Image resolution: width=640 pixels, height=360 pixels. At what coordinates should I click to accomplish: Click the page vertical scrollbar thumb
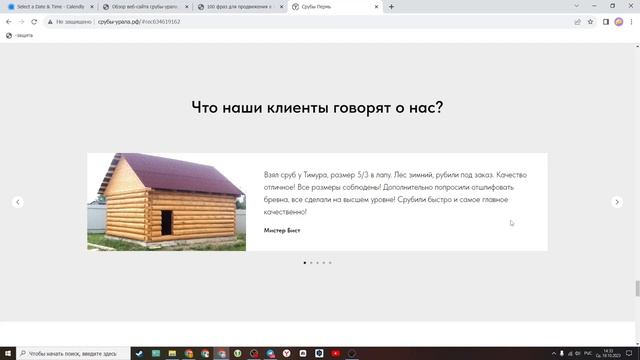[637, 288]
